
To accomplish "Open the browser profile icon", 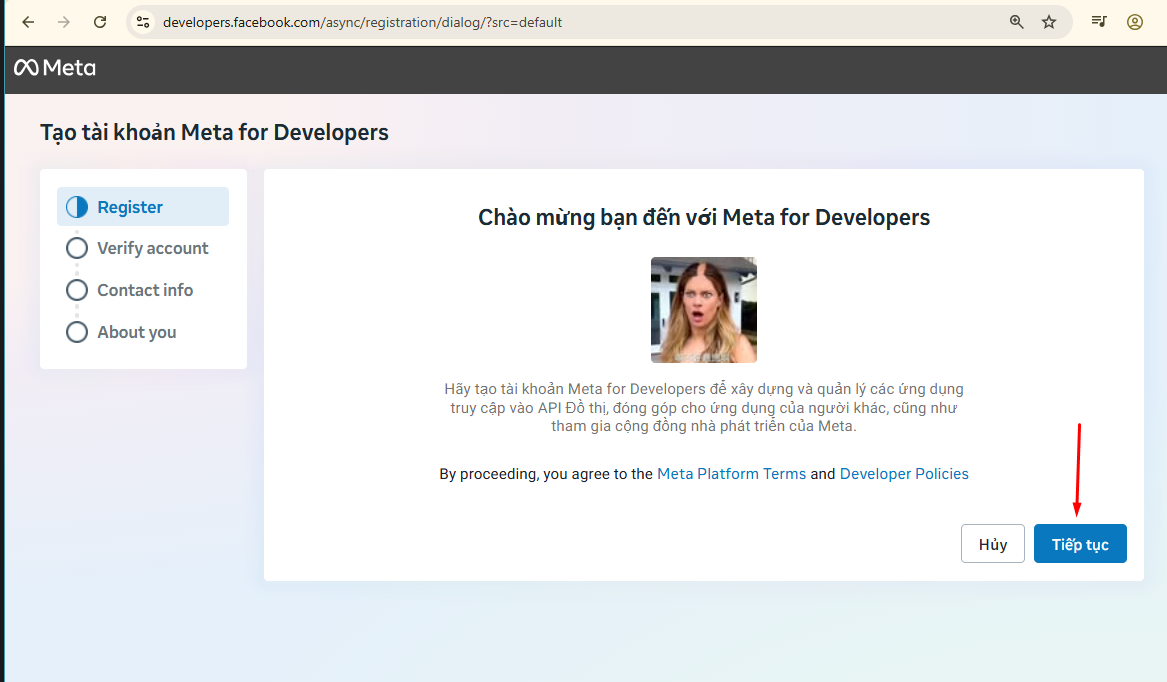I will 1135,22.
